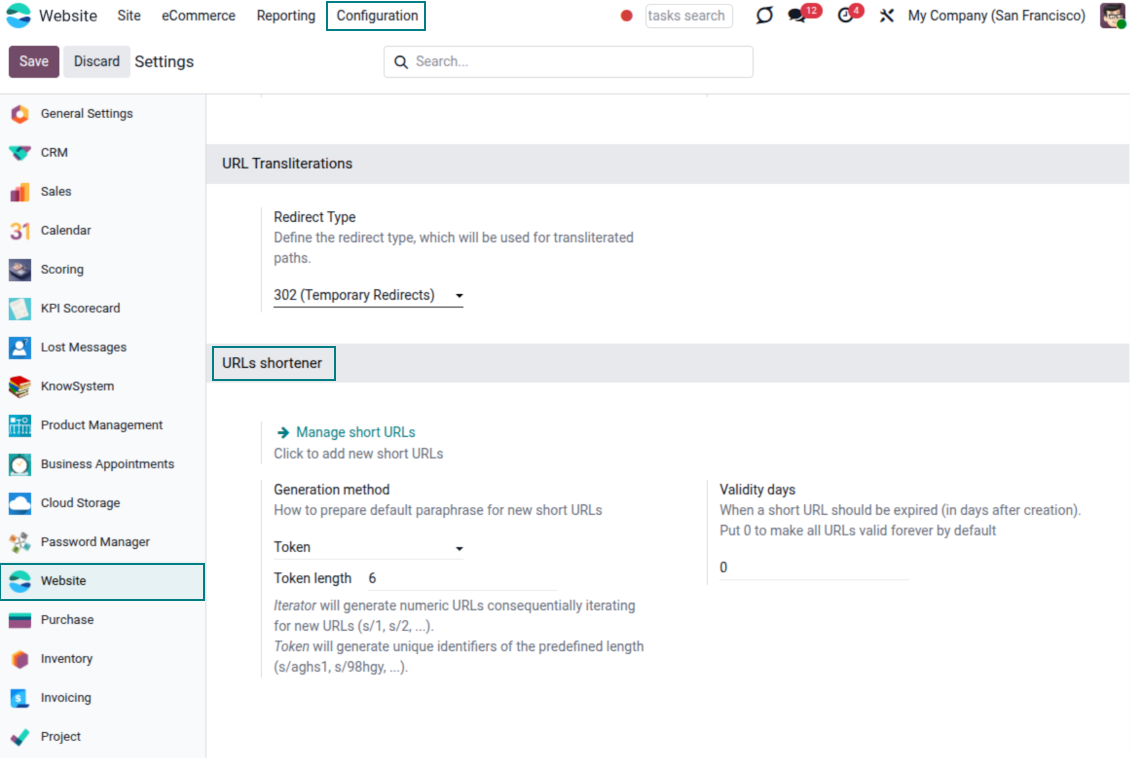Click the Discard button
Viewport: 1130px width, 758px height.
click(97, 62)
